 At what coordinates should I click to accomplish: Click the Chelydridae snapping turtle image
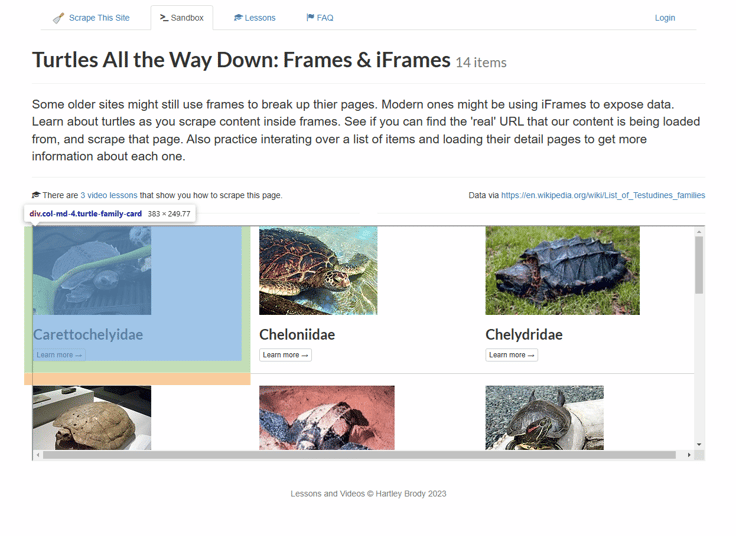[x=562, y=271]
